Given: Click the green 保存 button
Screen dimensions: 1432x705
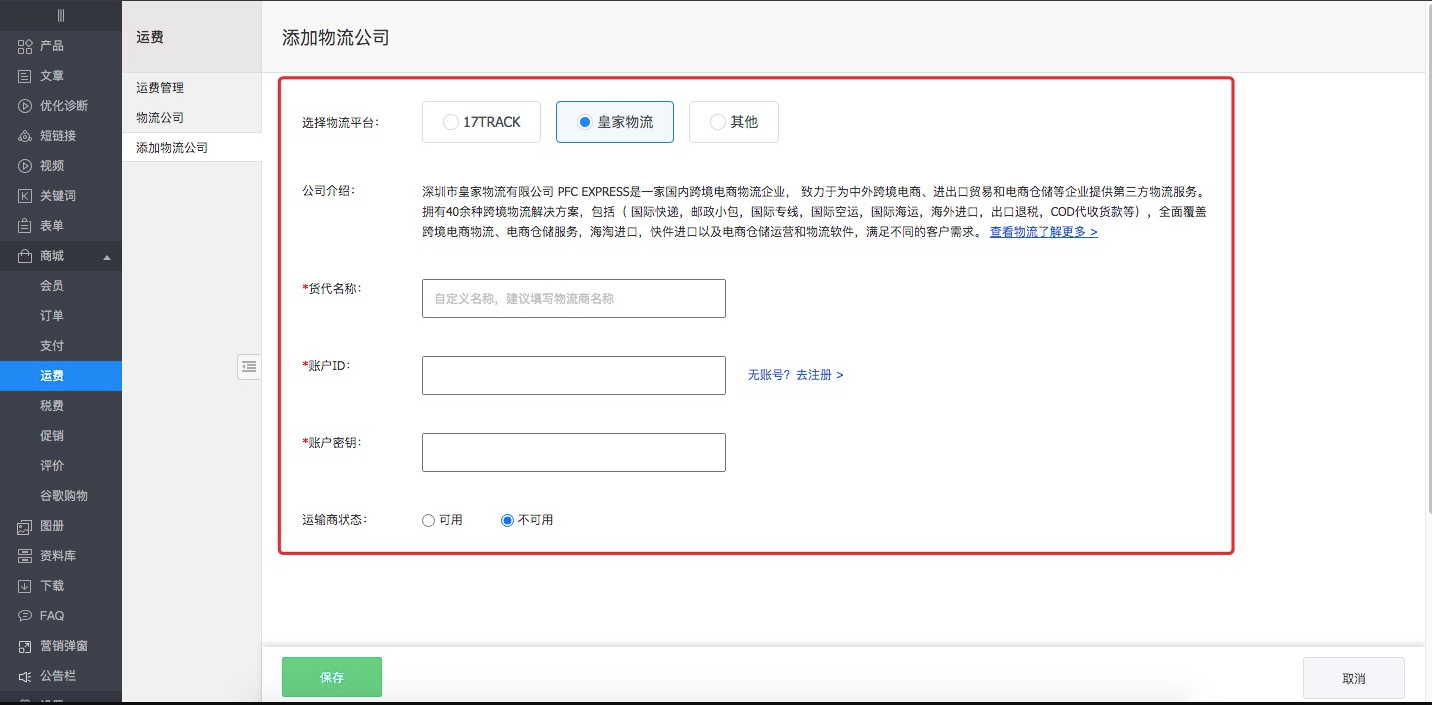Looking at the screenshot, I should [x=331, y=677].
